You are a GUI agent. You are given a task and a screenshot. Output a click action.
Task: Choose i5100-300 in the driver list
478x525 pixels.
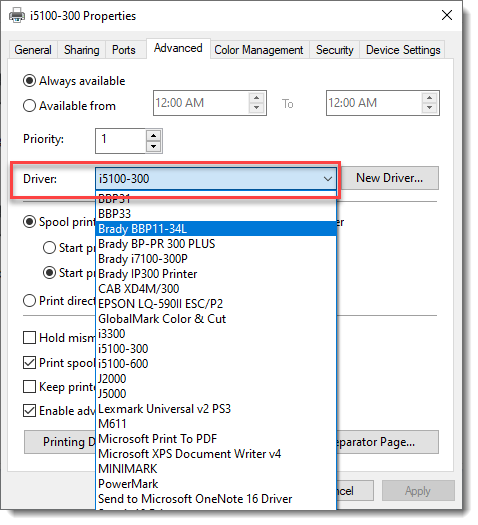(x=216, y=349)
